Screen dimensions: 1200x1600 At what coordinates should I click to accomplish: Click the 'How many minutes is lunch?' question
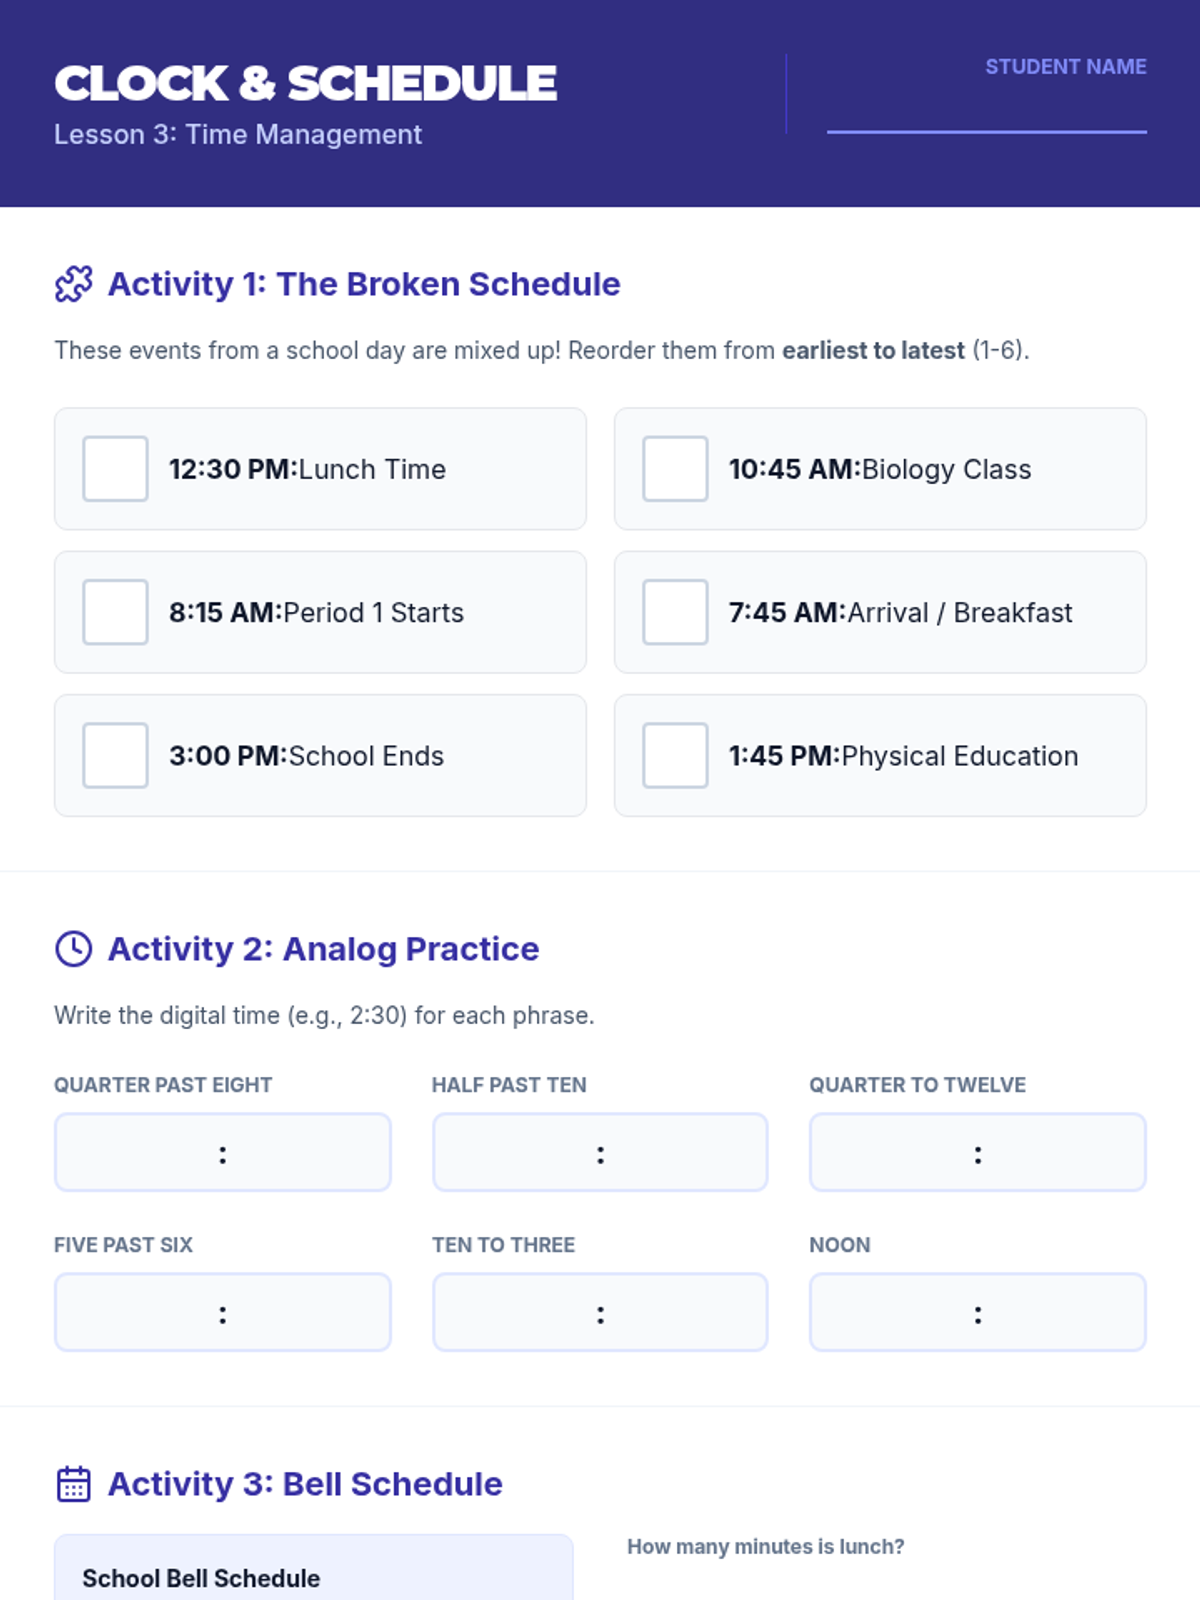(x=765, y=1547)
